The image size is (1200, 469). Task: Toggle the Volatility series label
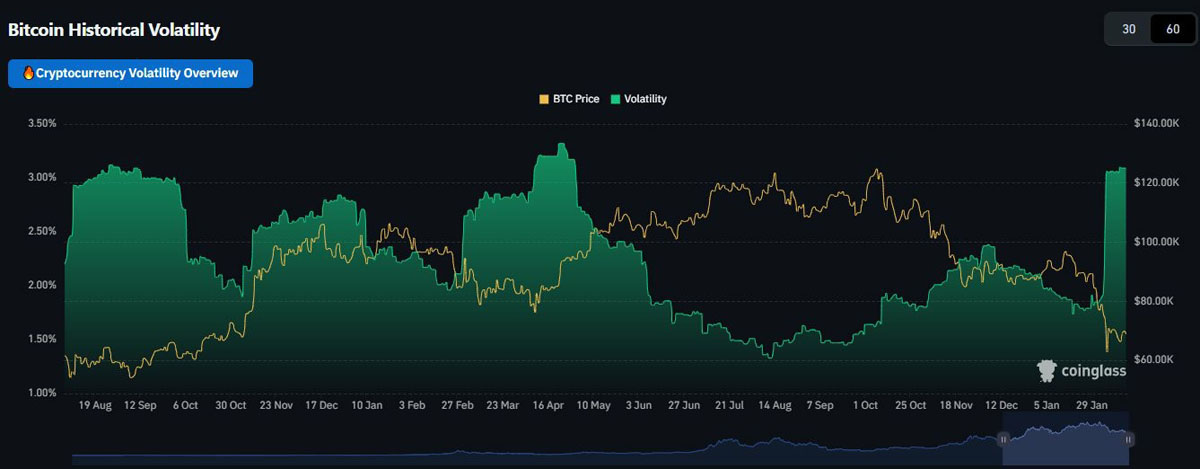click(x=645, y=99)
